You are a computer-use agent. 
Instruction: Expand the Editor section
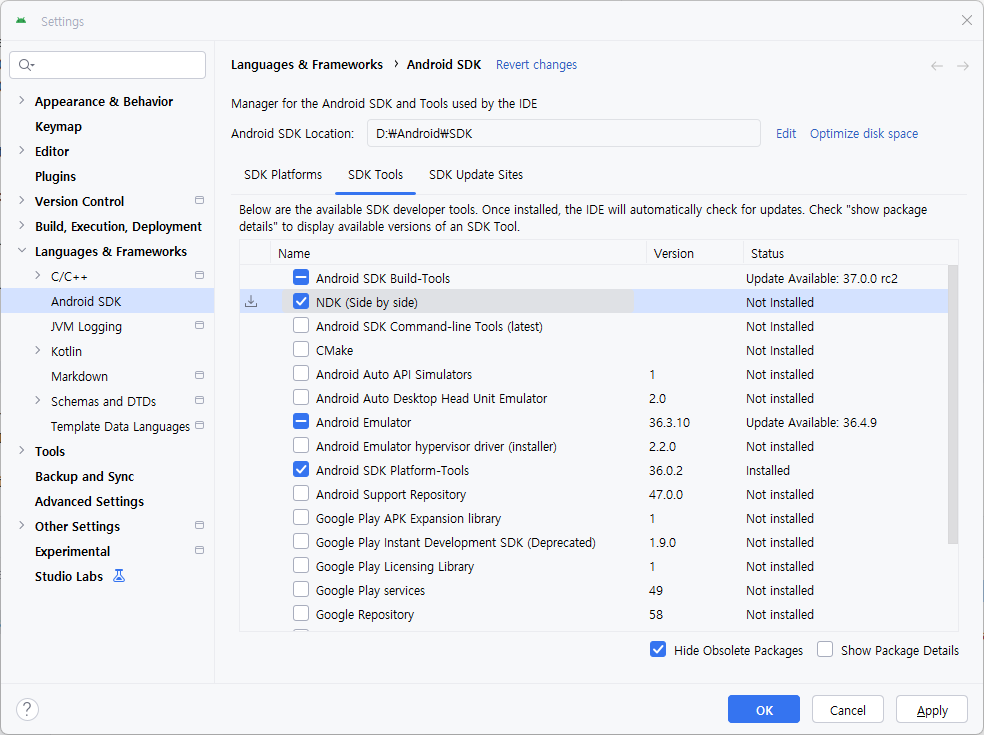pyautogui.click(x=22, y=151)
